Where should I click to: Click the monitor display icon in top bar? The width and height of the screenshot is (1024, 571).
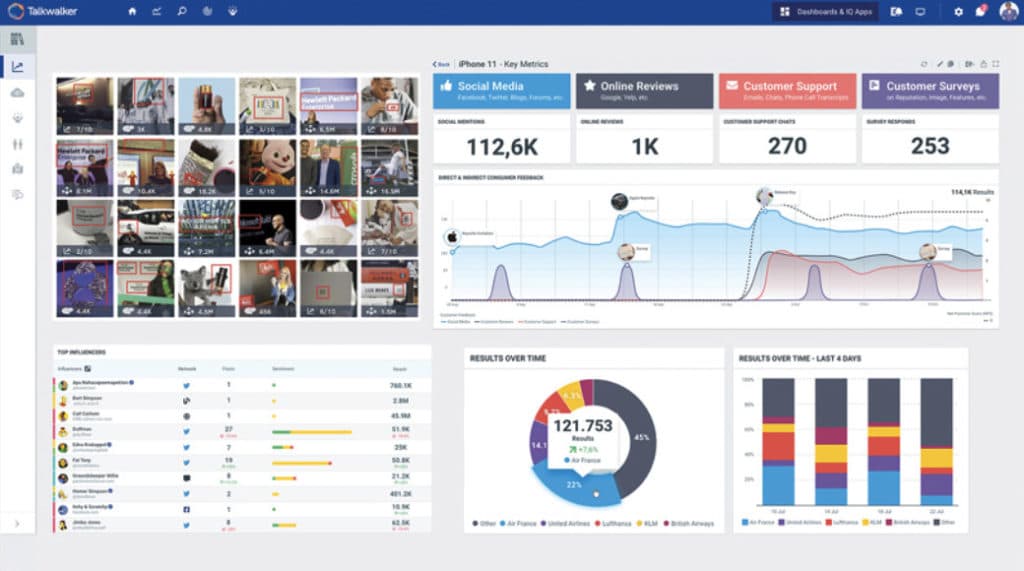pyautogui.click(x=920, y=12)
